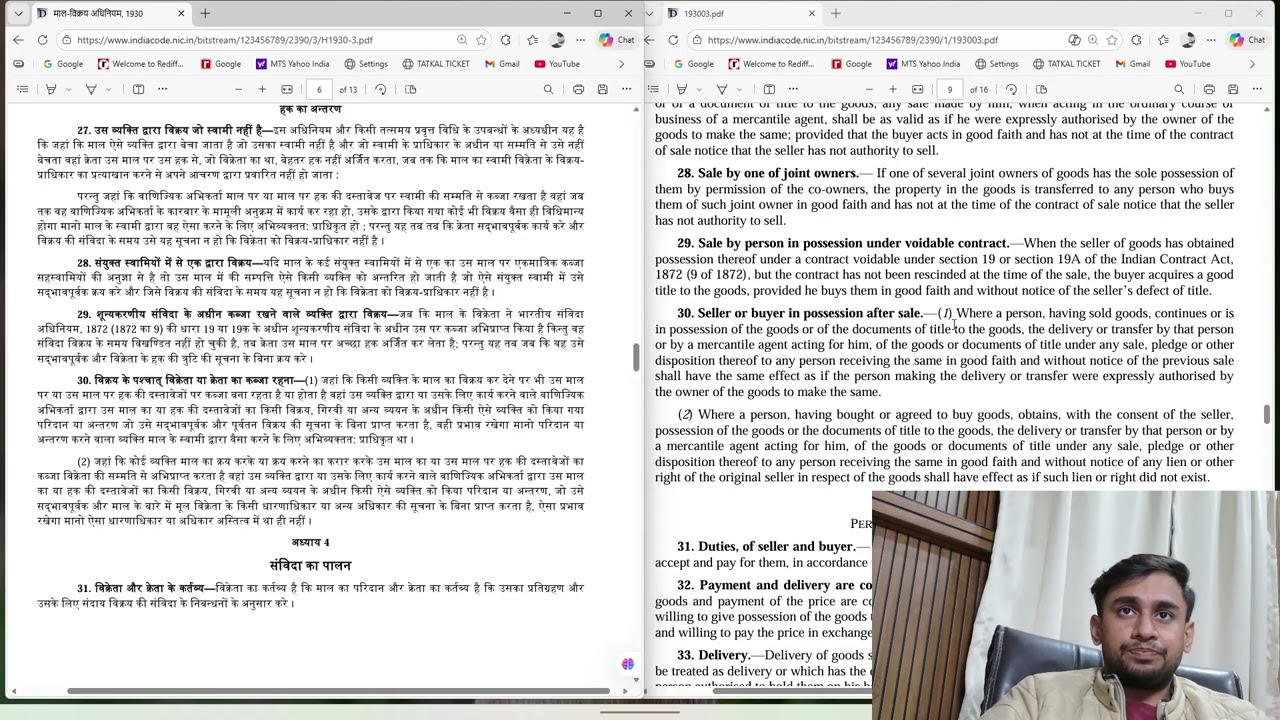Open tab actions menu in left window
Viewport: 1280px width, 720px height.
click(x=18, y=13)
